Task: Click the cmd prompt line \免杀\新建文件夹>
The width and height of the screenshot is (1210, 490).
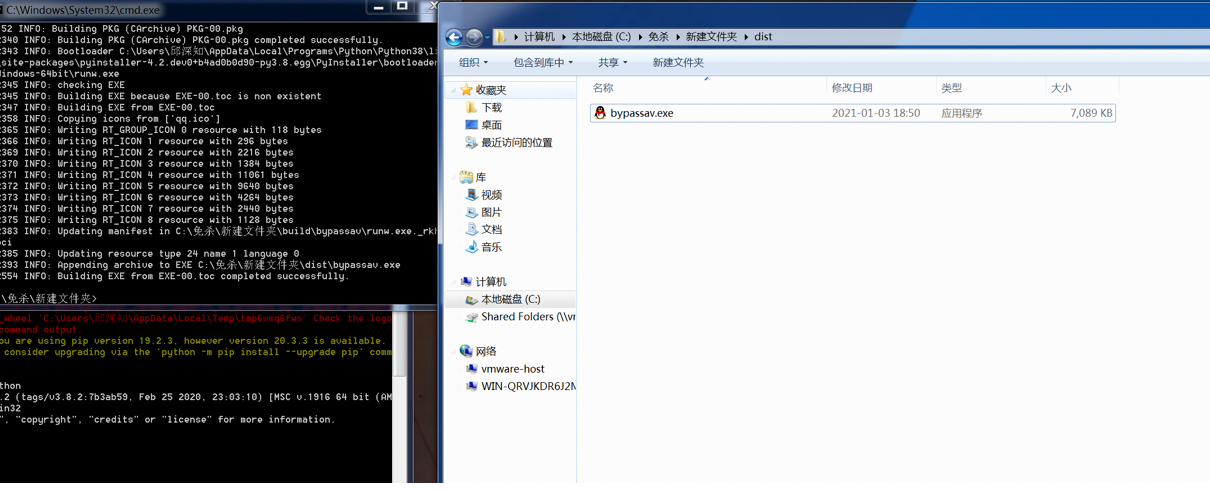Action: coord(49,298)
